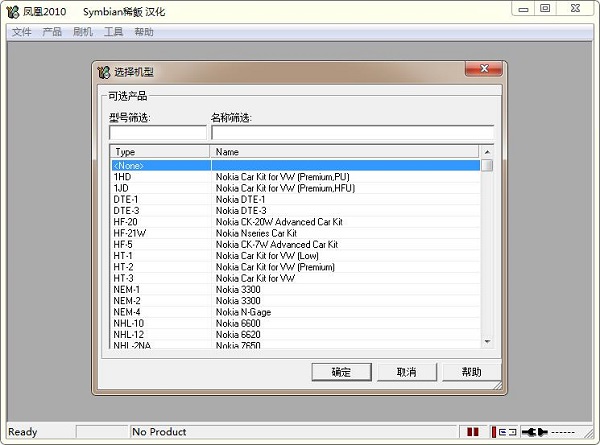Click Nokia N-Gage name cell
This screenshot has height=445, width=600.
pyautogui.click(x=243, y=312)
